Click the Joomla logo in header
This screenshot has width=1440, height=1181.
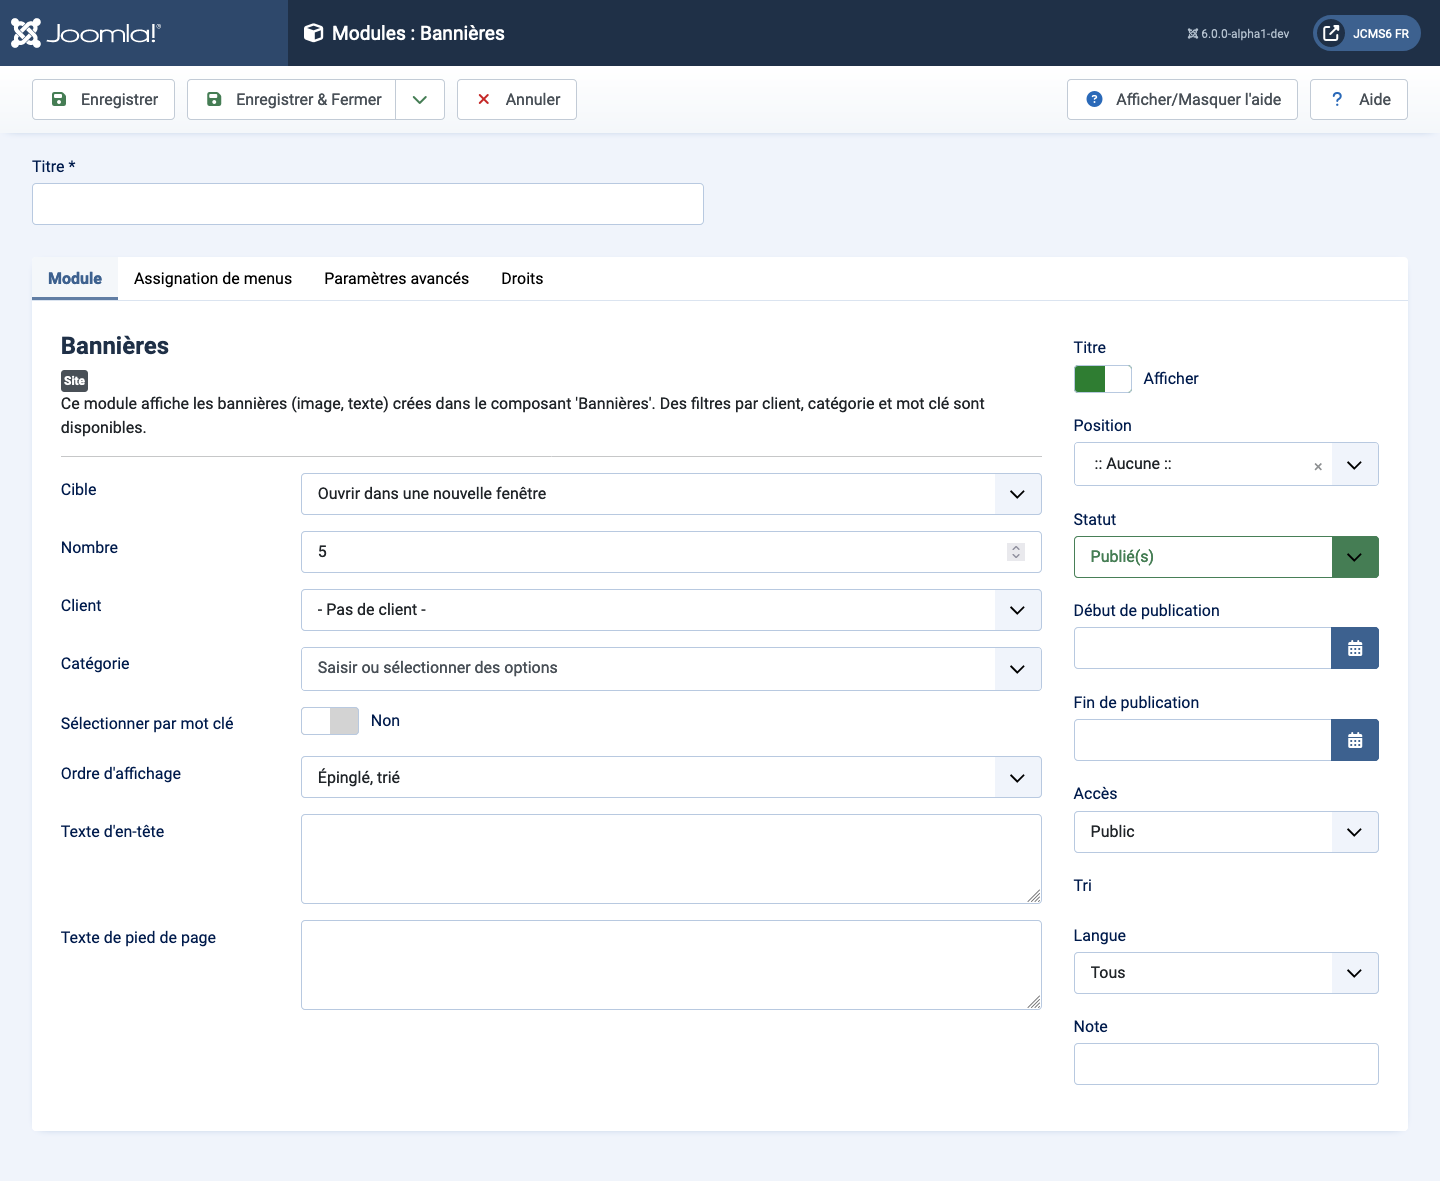click(x=86, y=33)
